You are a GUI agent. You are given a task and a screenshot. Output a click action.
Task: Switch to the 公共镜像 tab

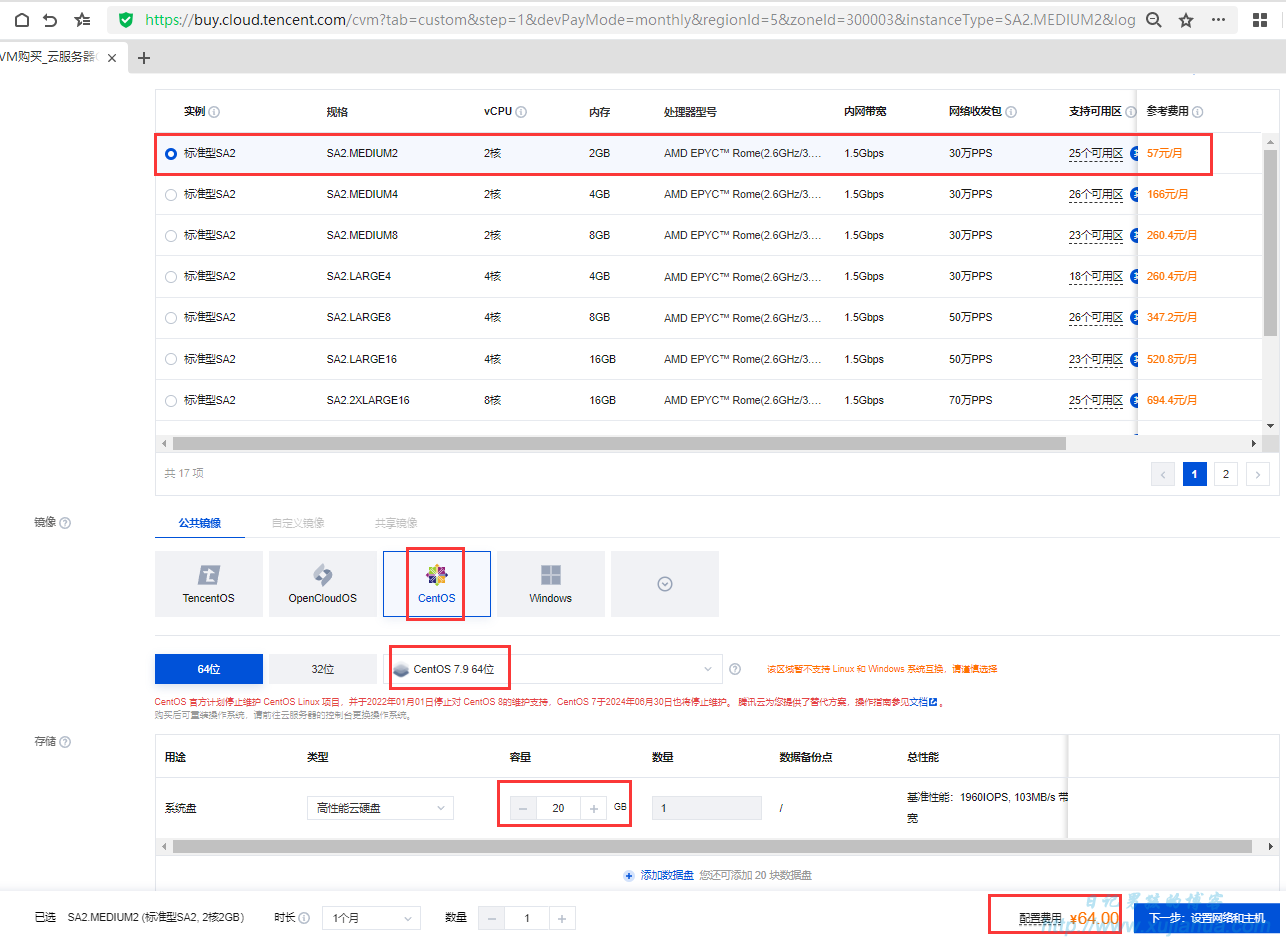[200, 523]
